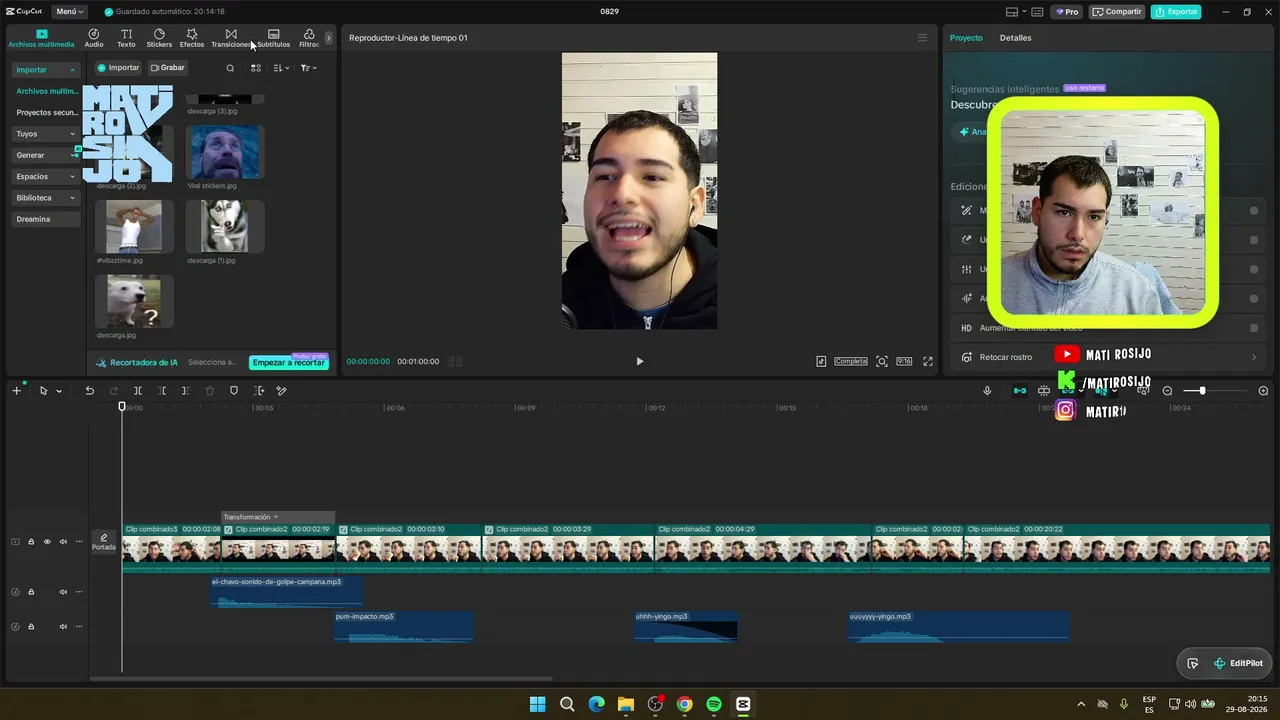Mute the main video track
This screenshot has width=1280, height=720.
pos(63,542)
